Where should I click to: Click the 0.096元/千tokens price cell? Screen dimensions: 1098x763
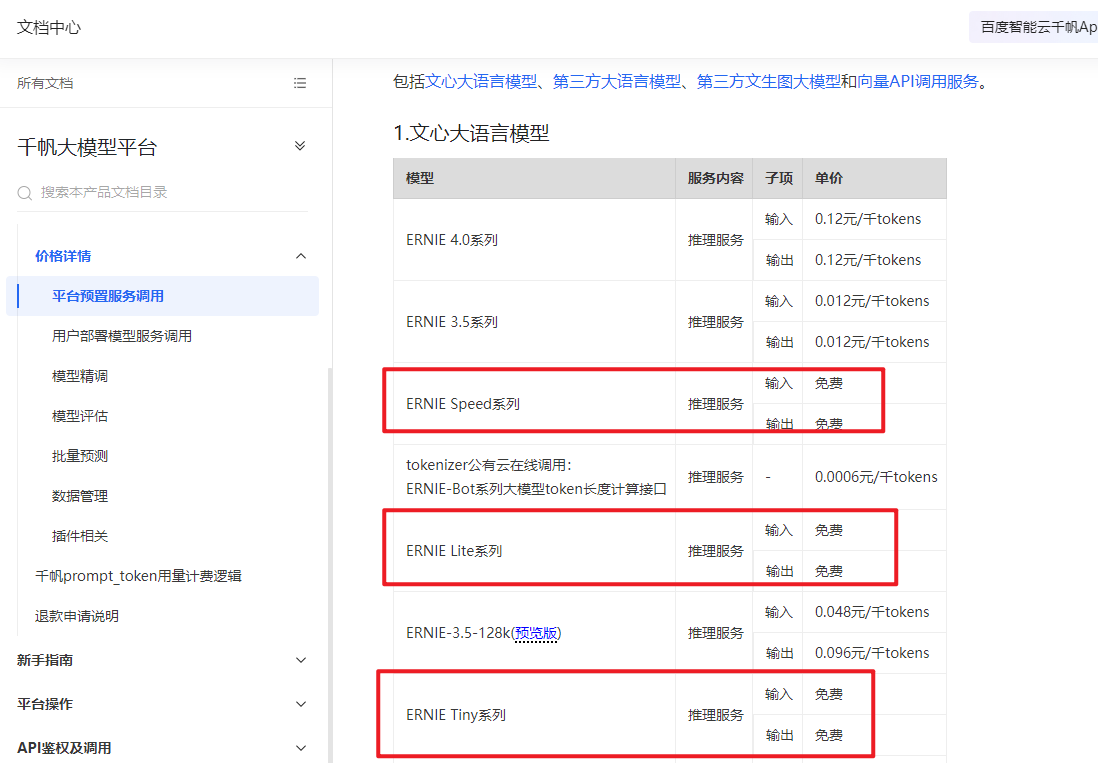(x=875, y=653)
